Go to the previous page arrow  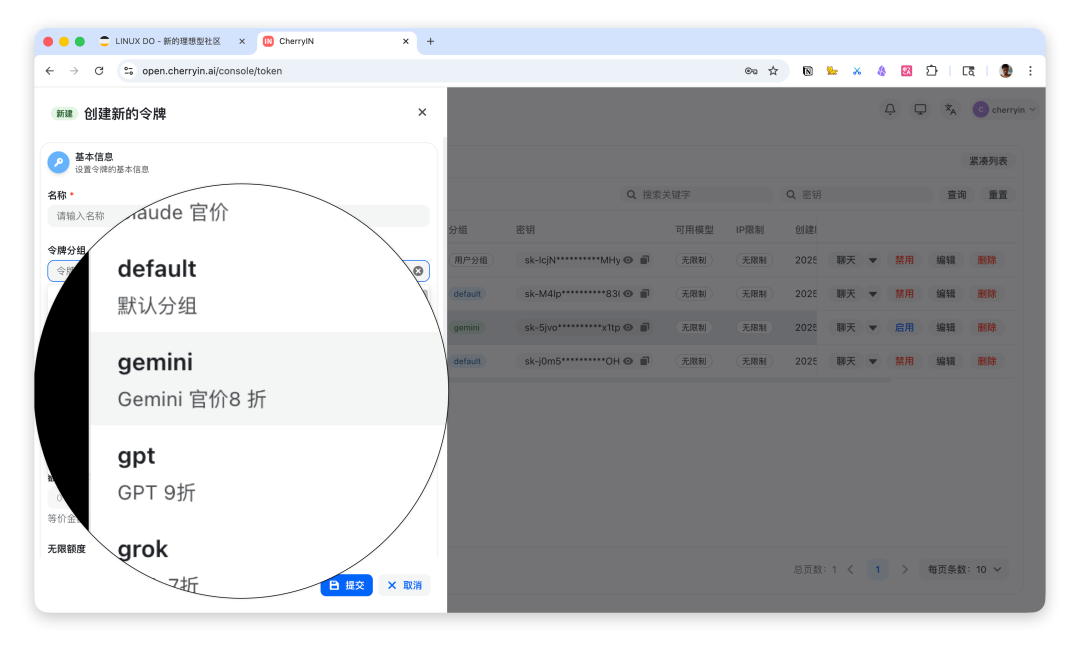851,569
